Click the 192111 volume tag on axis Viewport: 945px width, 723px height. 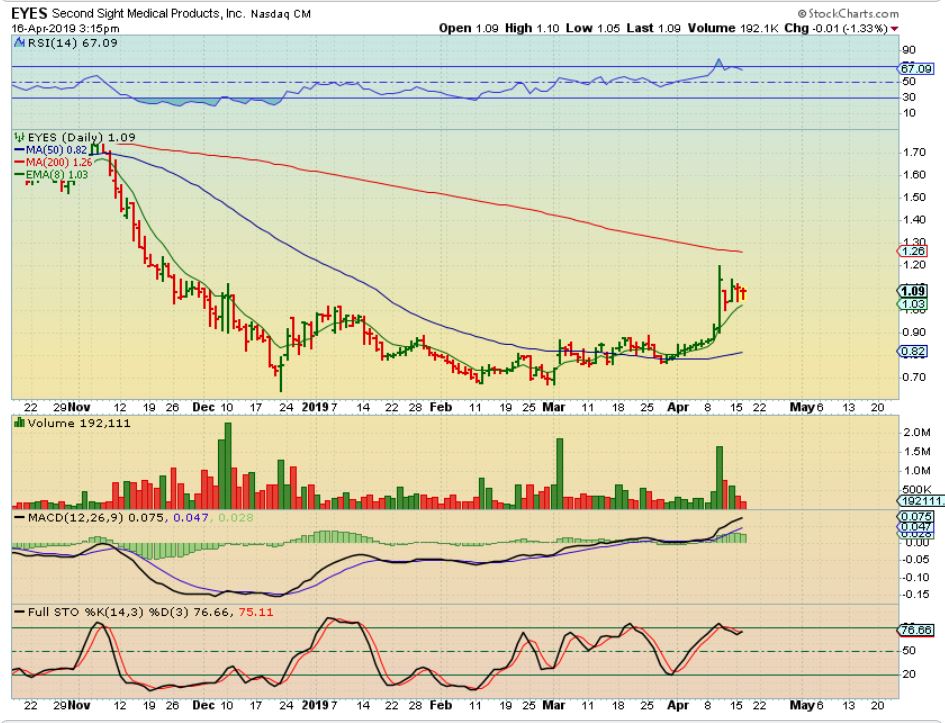[x=921, y=501]
